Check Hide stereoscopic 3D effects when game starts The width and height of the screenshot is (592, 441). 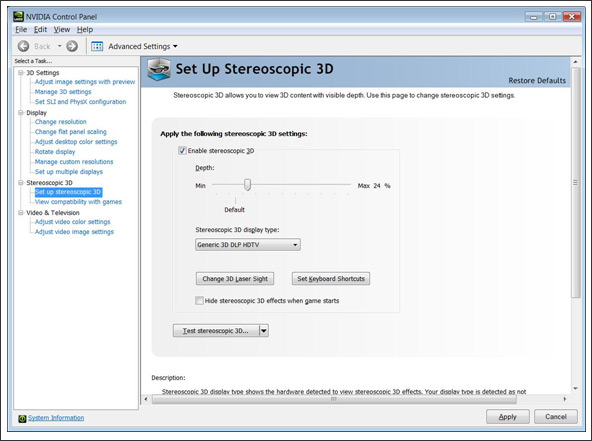click(199, 301)
